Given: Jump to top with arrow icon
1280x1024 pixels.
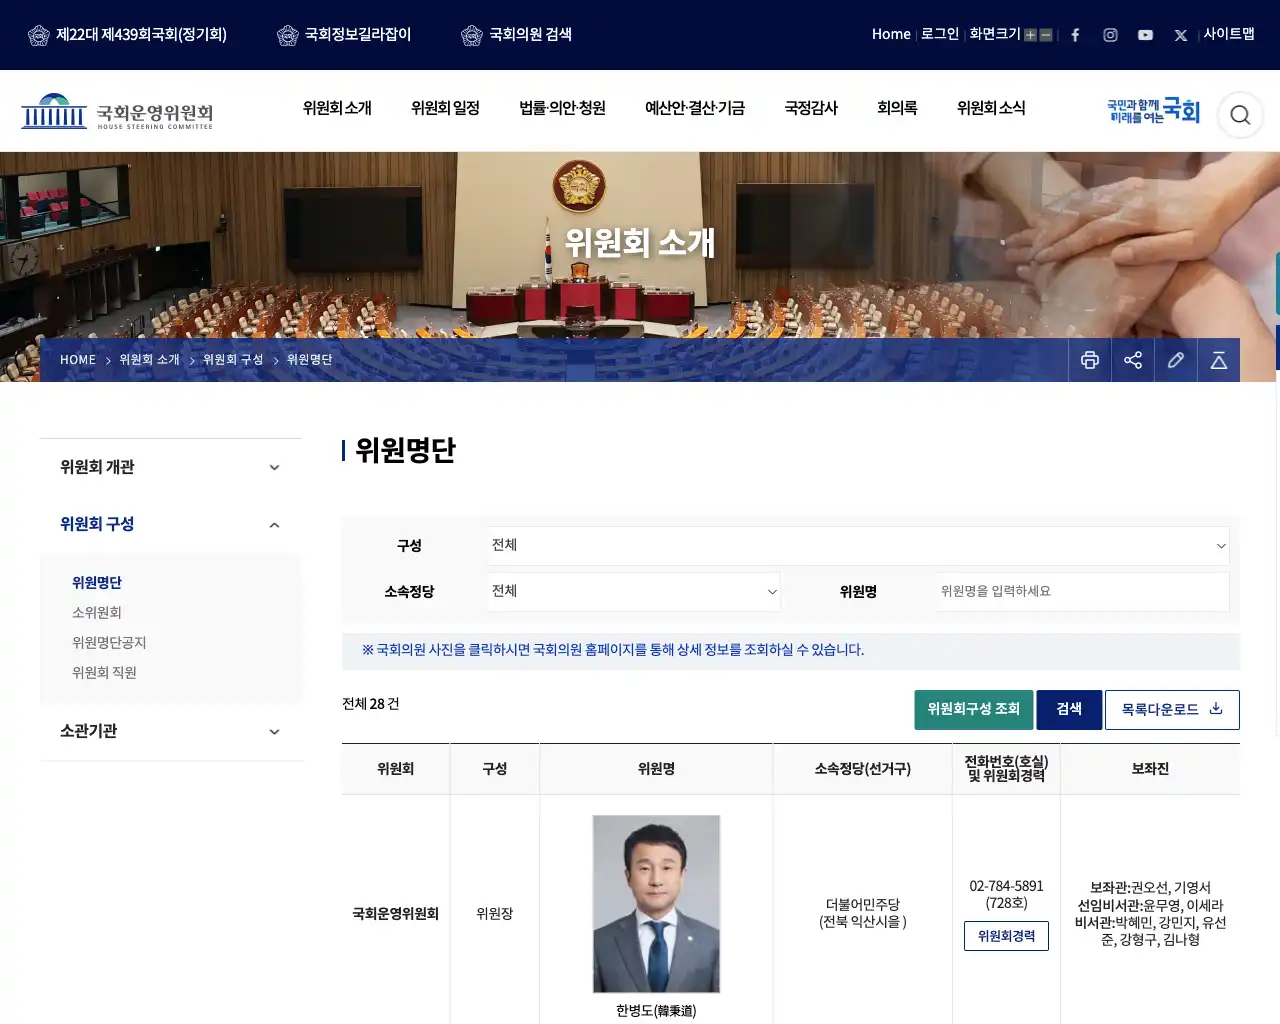Looking at the screenshot, I should (x=1219, y=360).
